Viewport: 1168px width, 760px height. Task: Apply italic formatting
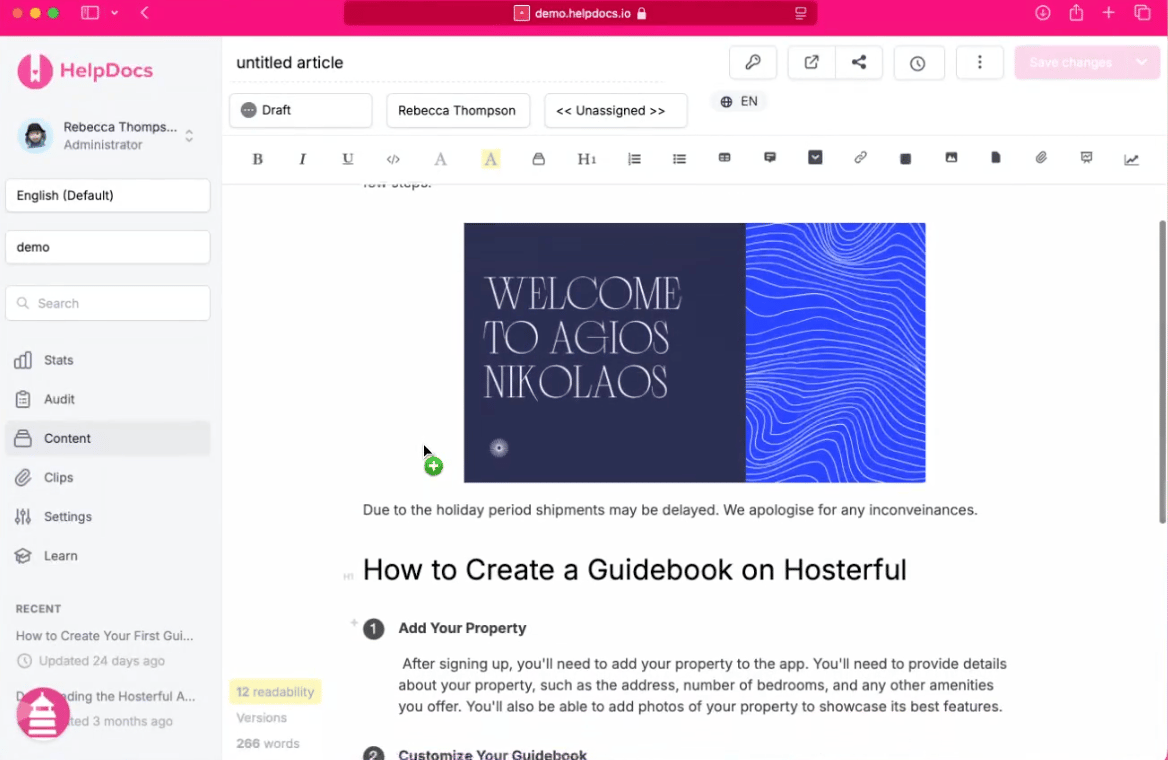302,158
